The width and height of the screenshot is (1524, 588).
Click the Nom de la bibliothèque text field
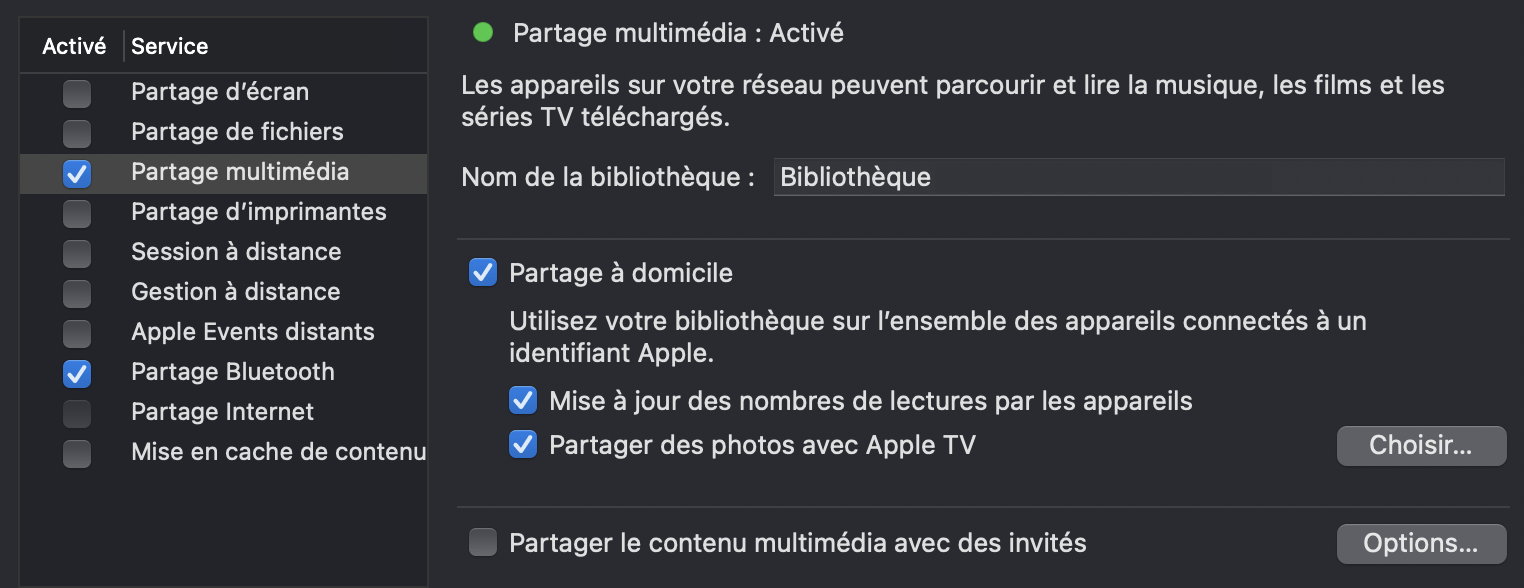click(1138, 178)
